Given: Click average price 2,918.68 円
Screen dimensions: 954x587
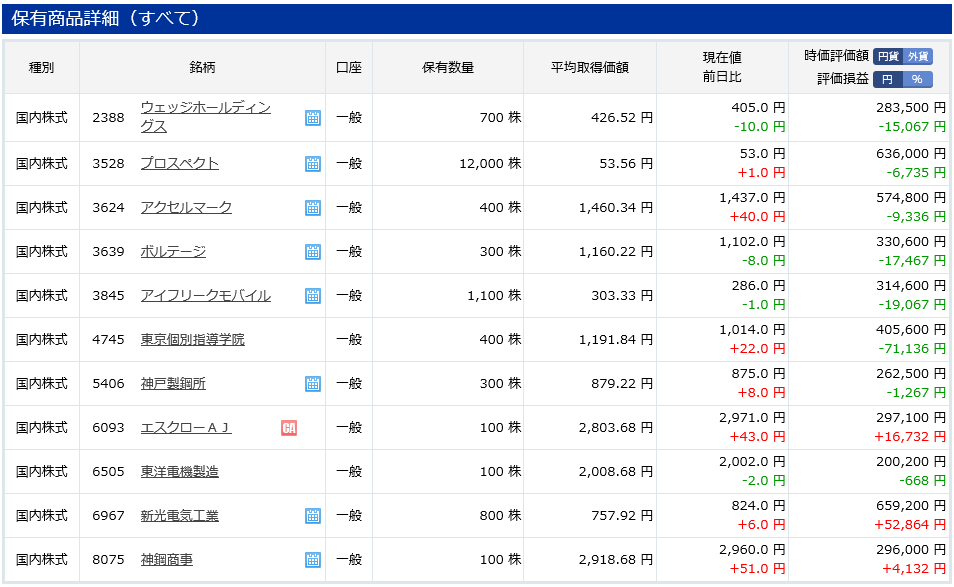Looking at the screenshot, I should [x=616, y=560].
